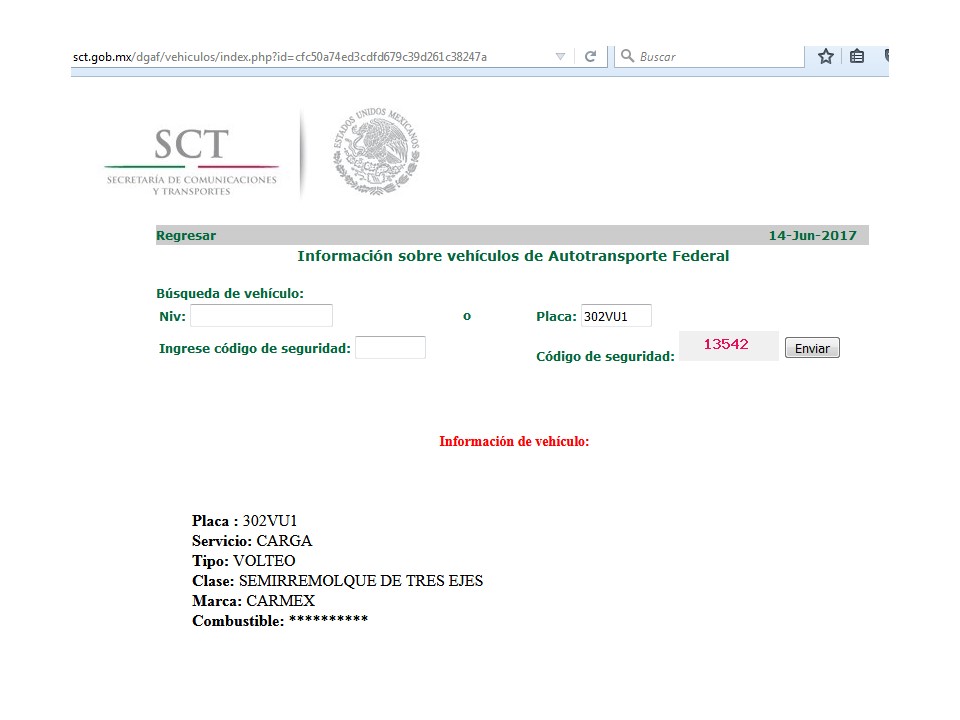Click the Buscar browser search field

718,57
